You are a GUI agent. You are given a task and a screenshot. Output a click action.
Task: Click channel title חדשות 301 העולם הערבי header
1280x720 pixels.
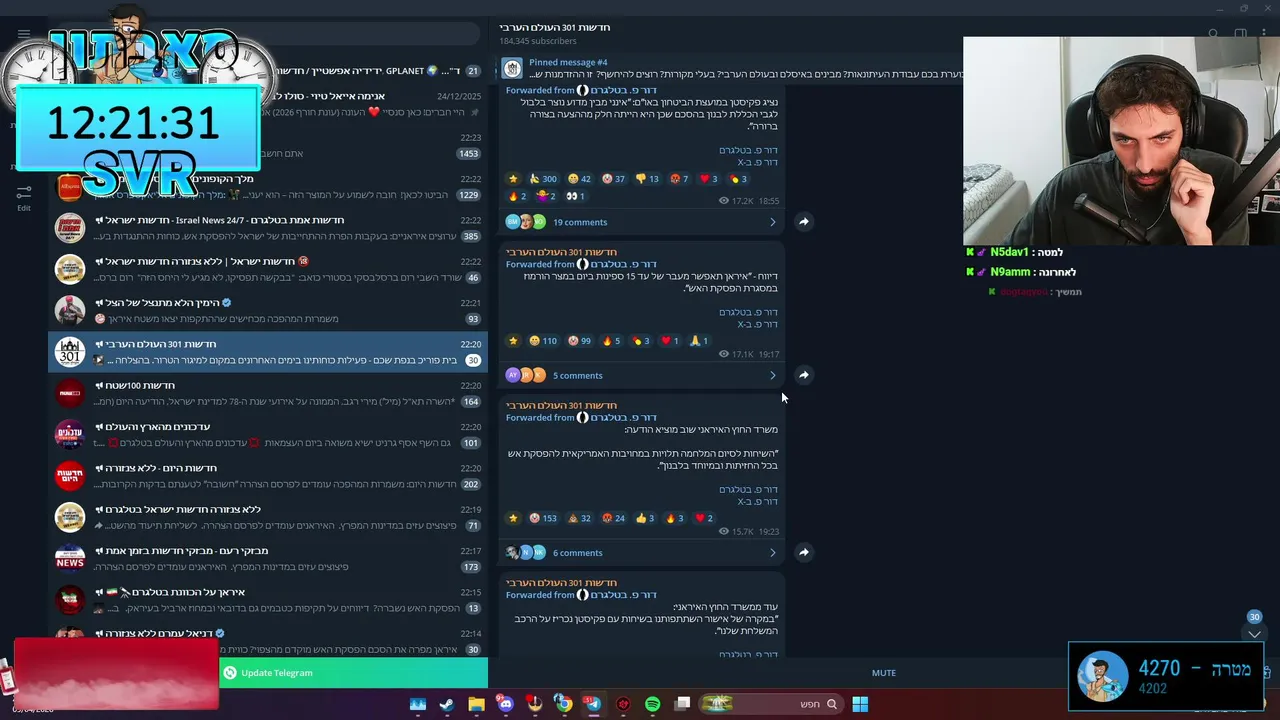[x=555, y=27]
